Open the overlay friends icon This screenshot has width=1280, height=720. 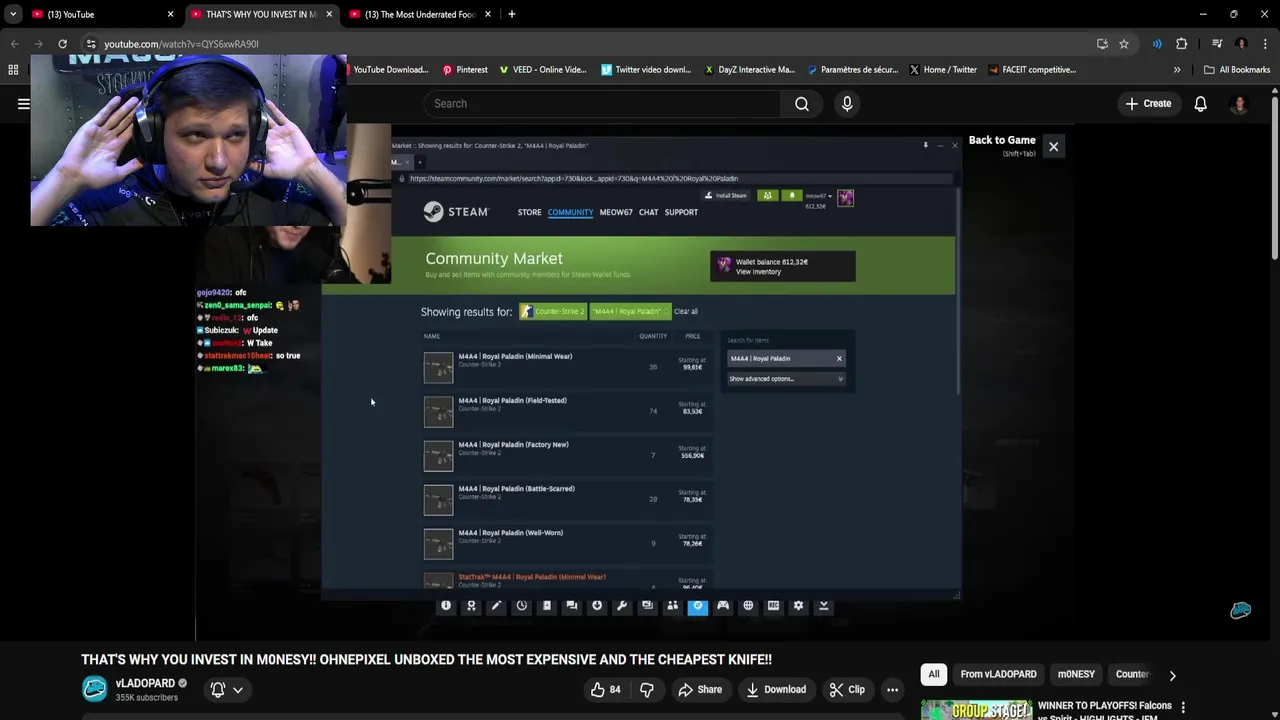(x=672, y=606)
